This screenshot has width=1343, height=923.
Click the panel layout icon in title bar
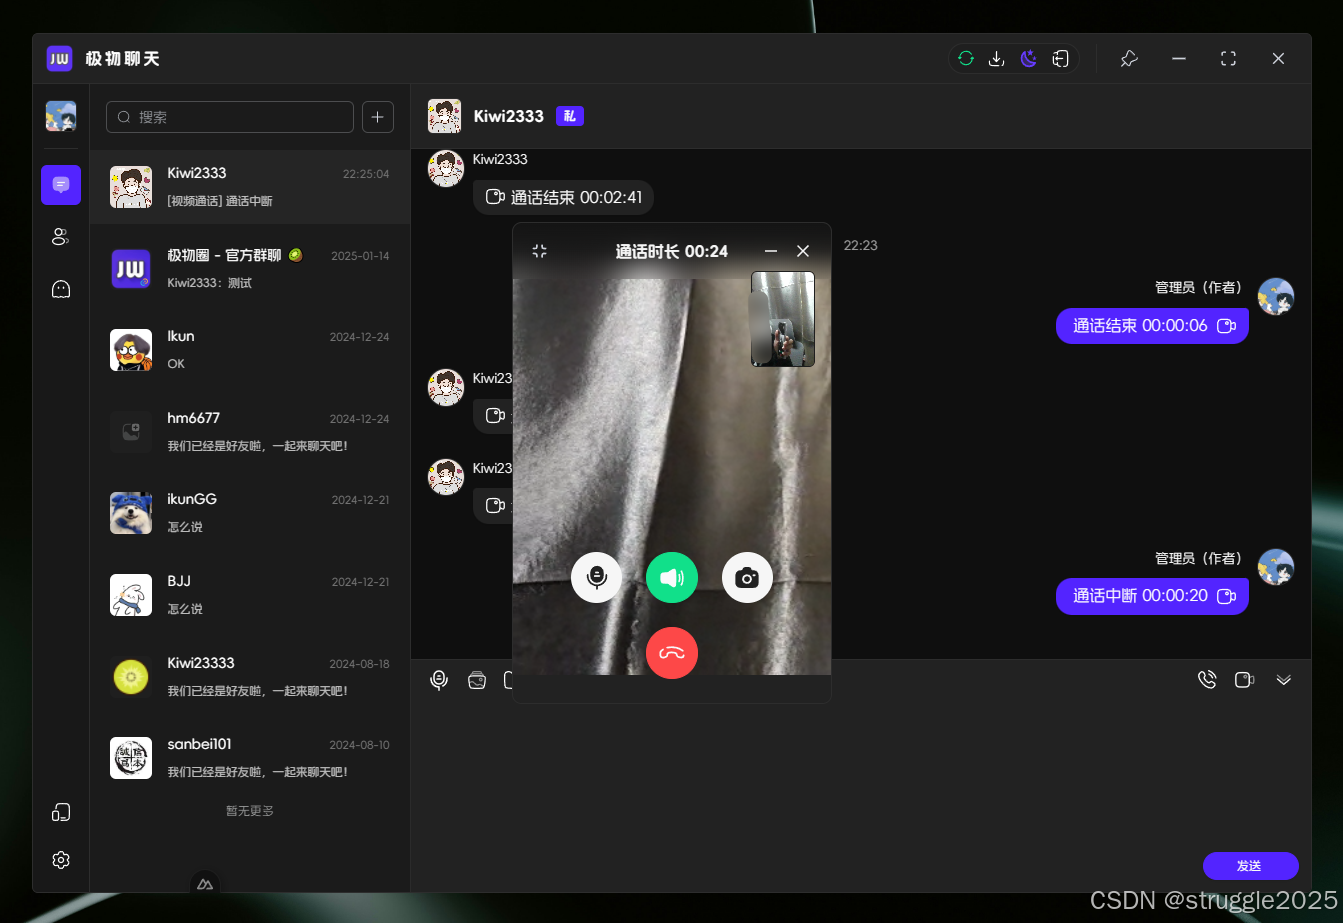pyautogui.click(x=1061, y=59)
